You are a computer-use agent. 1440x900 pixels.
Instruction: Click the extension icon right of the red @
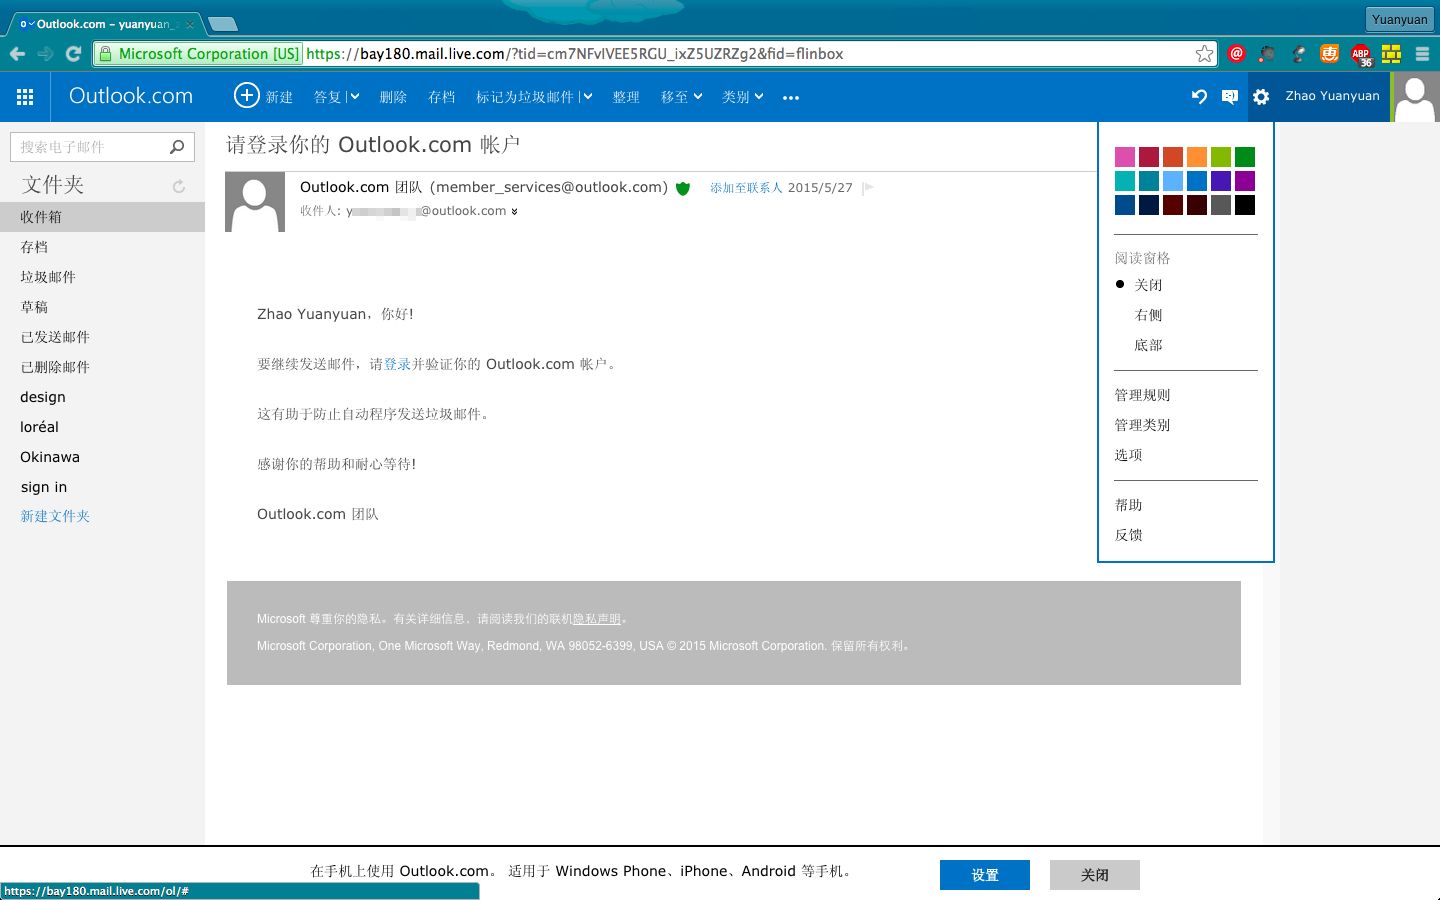coord(1267,54)
